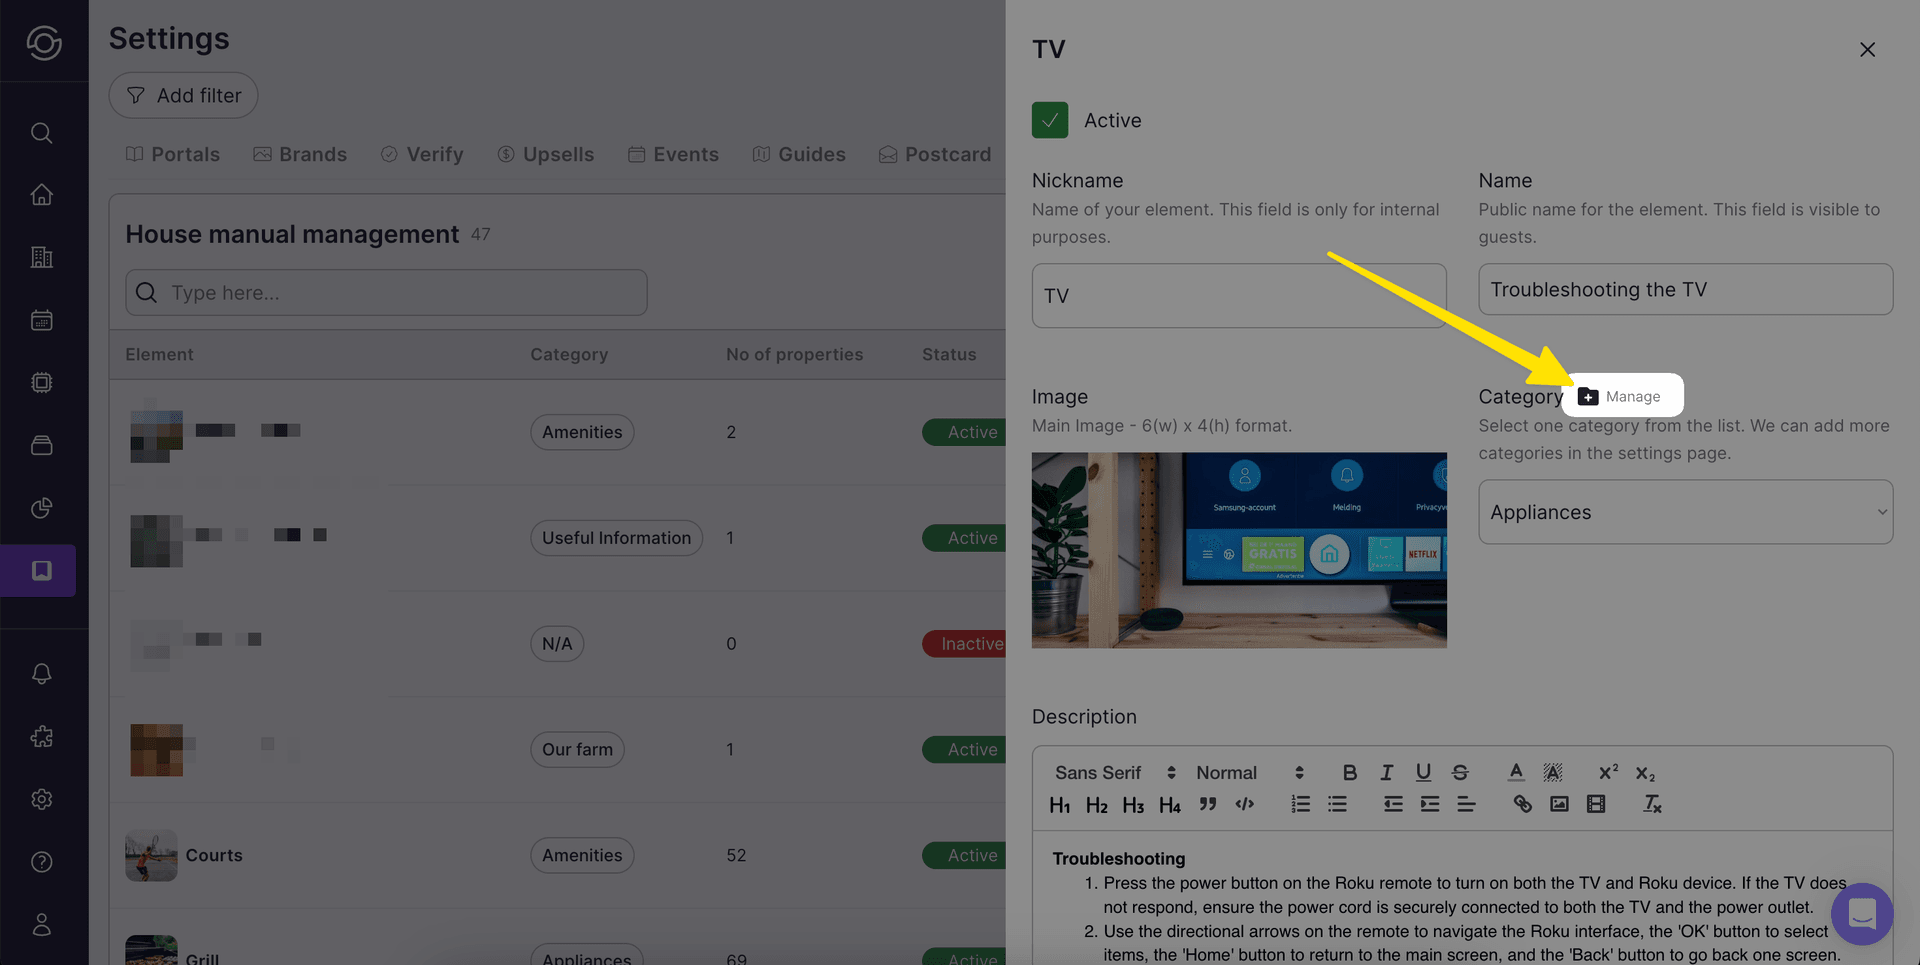Open the sidebar settings gear
Image resolution: width=1920 pixels, height=965 pixels.
tap(41, 799)
